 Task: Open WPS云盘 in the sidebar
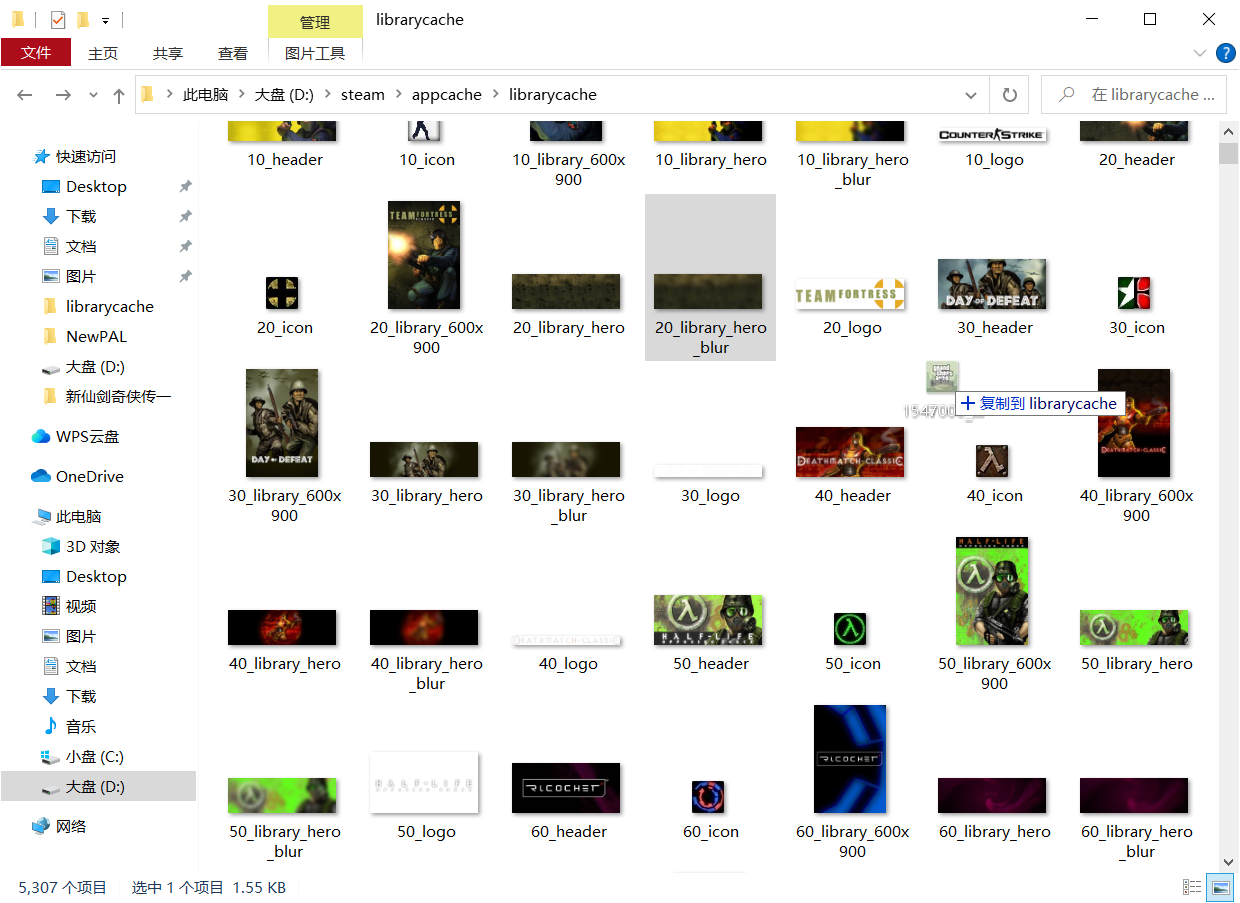coord(76,437)
